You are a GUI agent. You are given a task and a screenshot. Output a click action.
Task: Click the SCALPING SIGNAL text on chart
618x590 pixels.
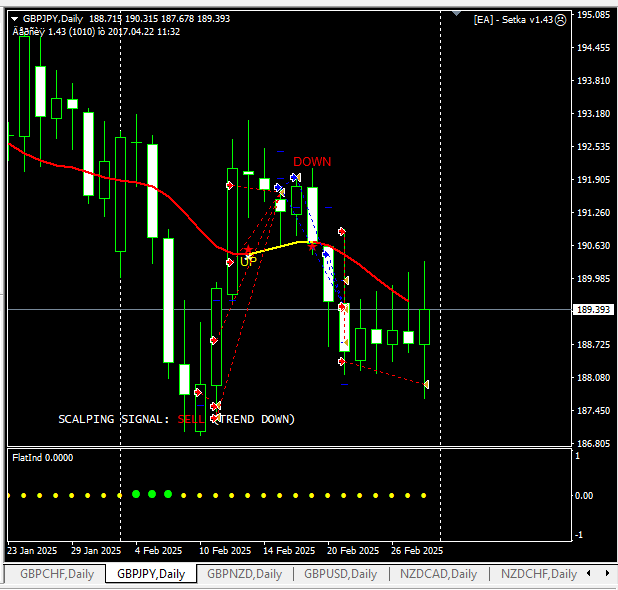(x=114, y=419)
